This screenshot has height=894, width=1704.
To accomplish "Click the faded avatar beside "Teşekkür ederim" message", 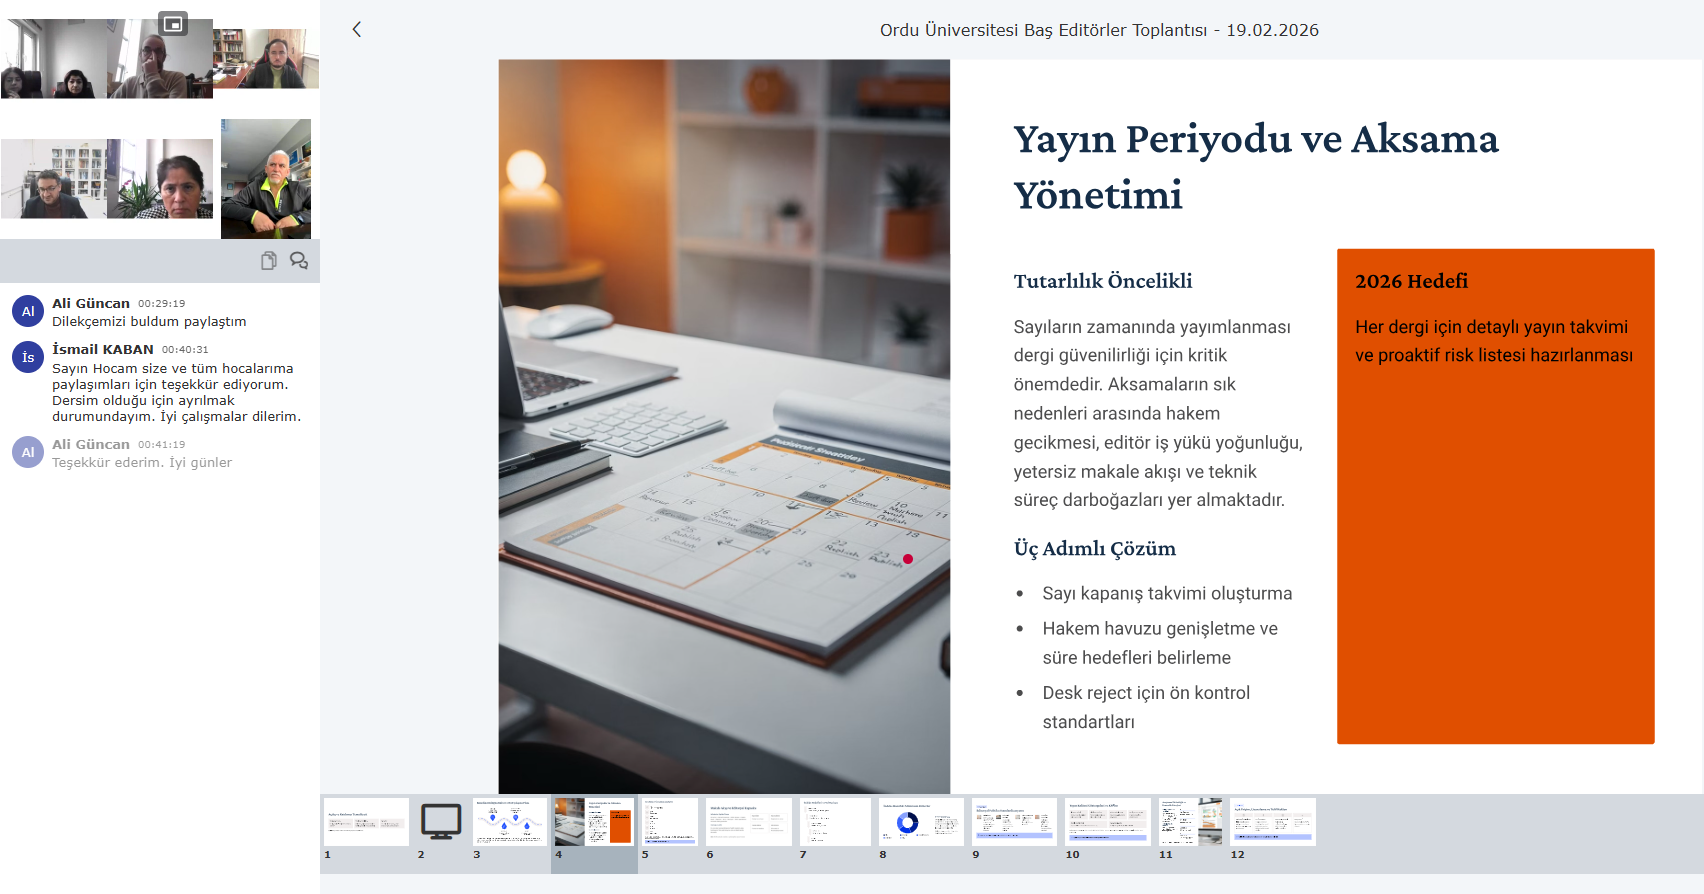I will (28, 452).
